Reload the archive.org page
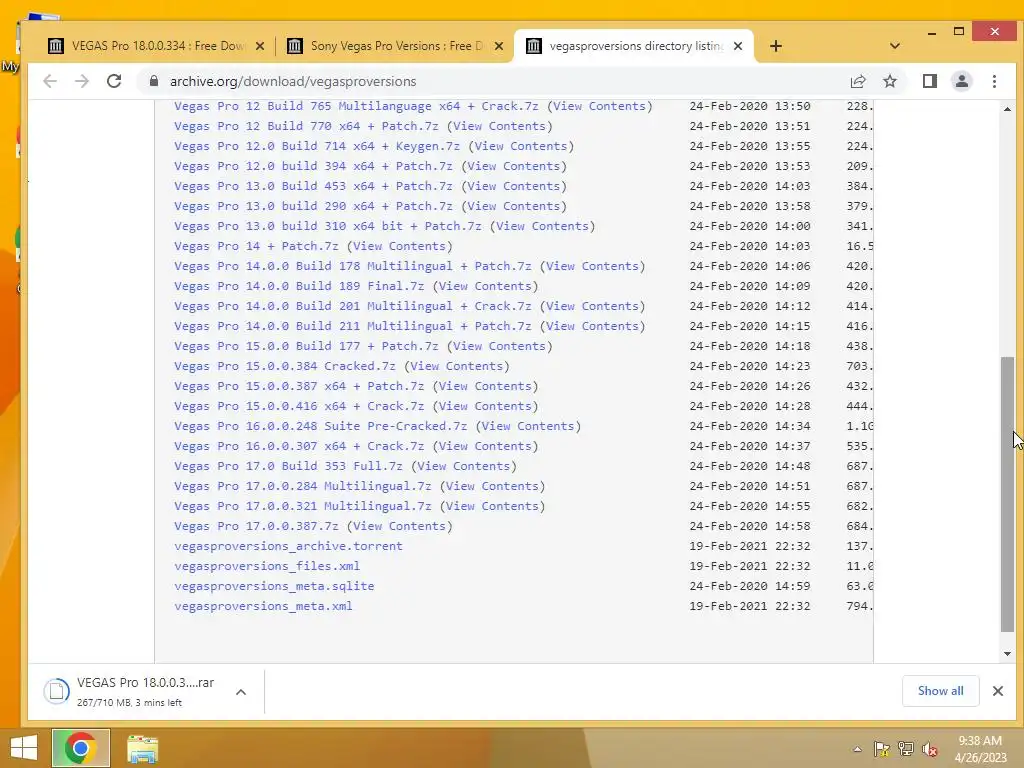Image resolution: width=1024 pixels, height=768 pixels. [x=114, y=81]
